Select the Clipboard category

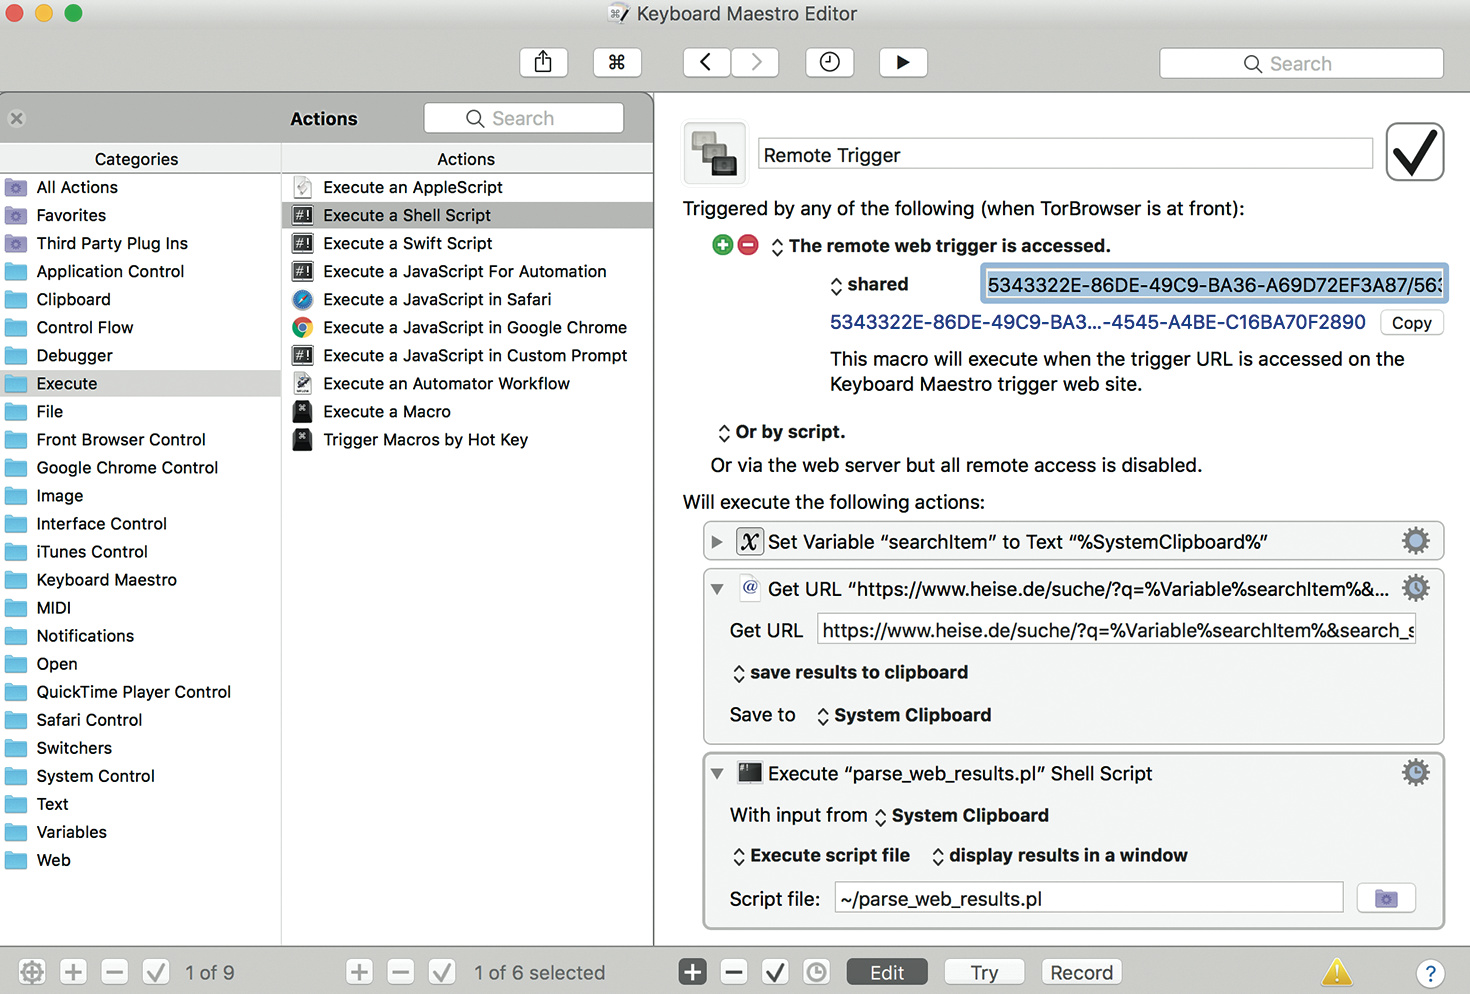pos(73,299)
